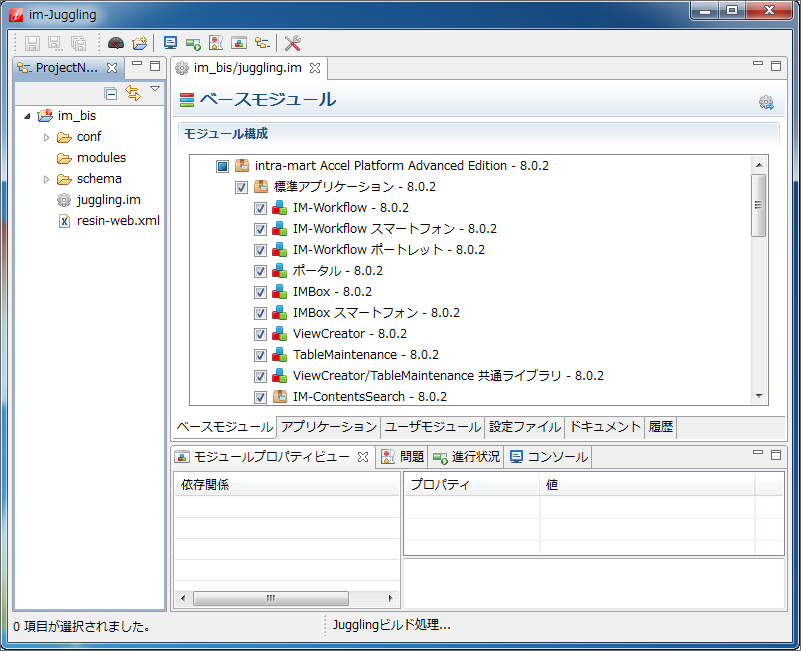Click the Save All toolbar icon

[78, 43]
